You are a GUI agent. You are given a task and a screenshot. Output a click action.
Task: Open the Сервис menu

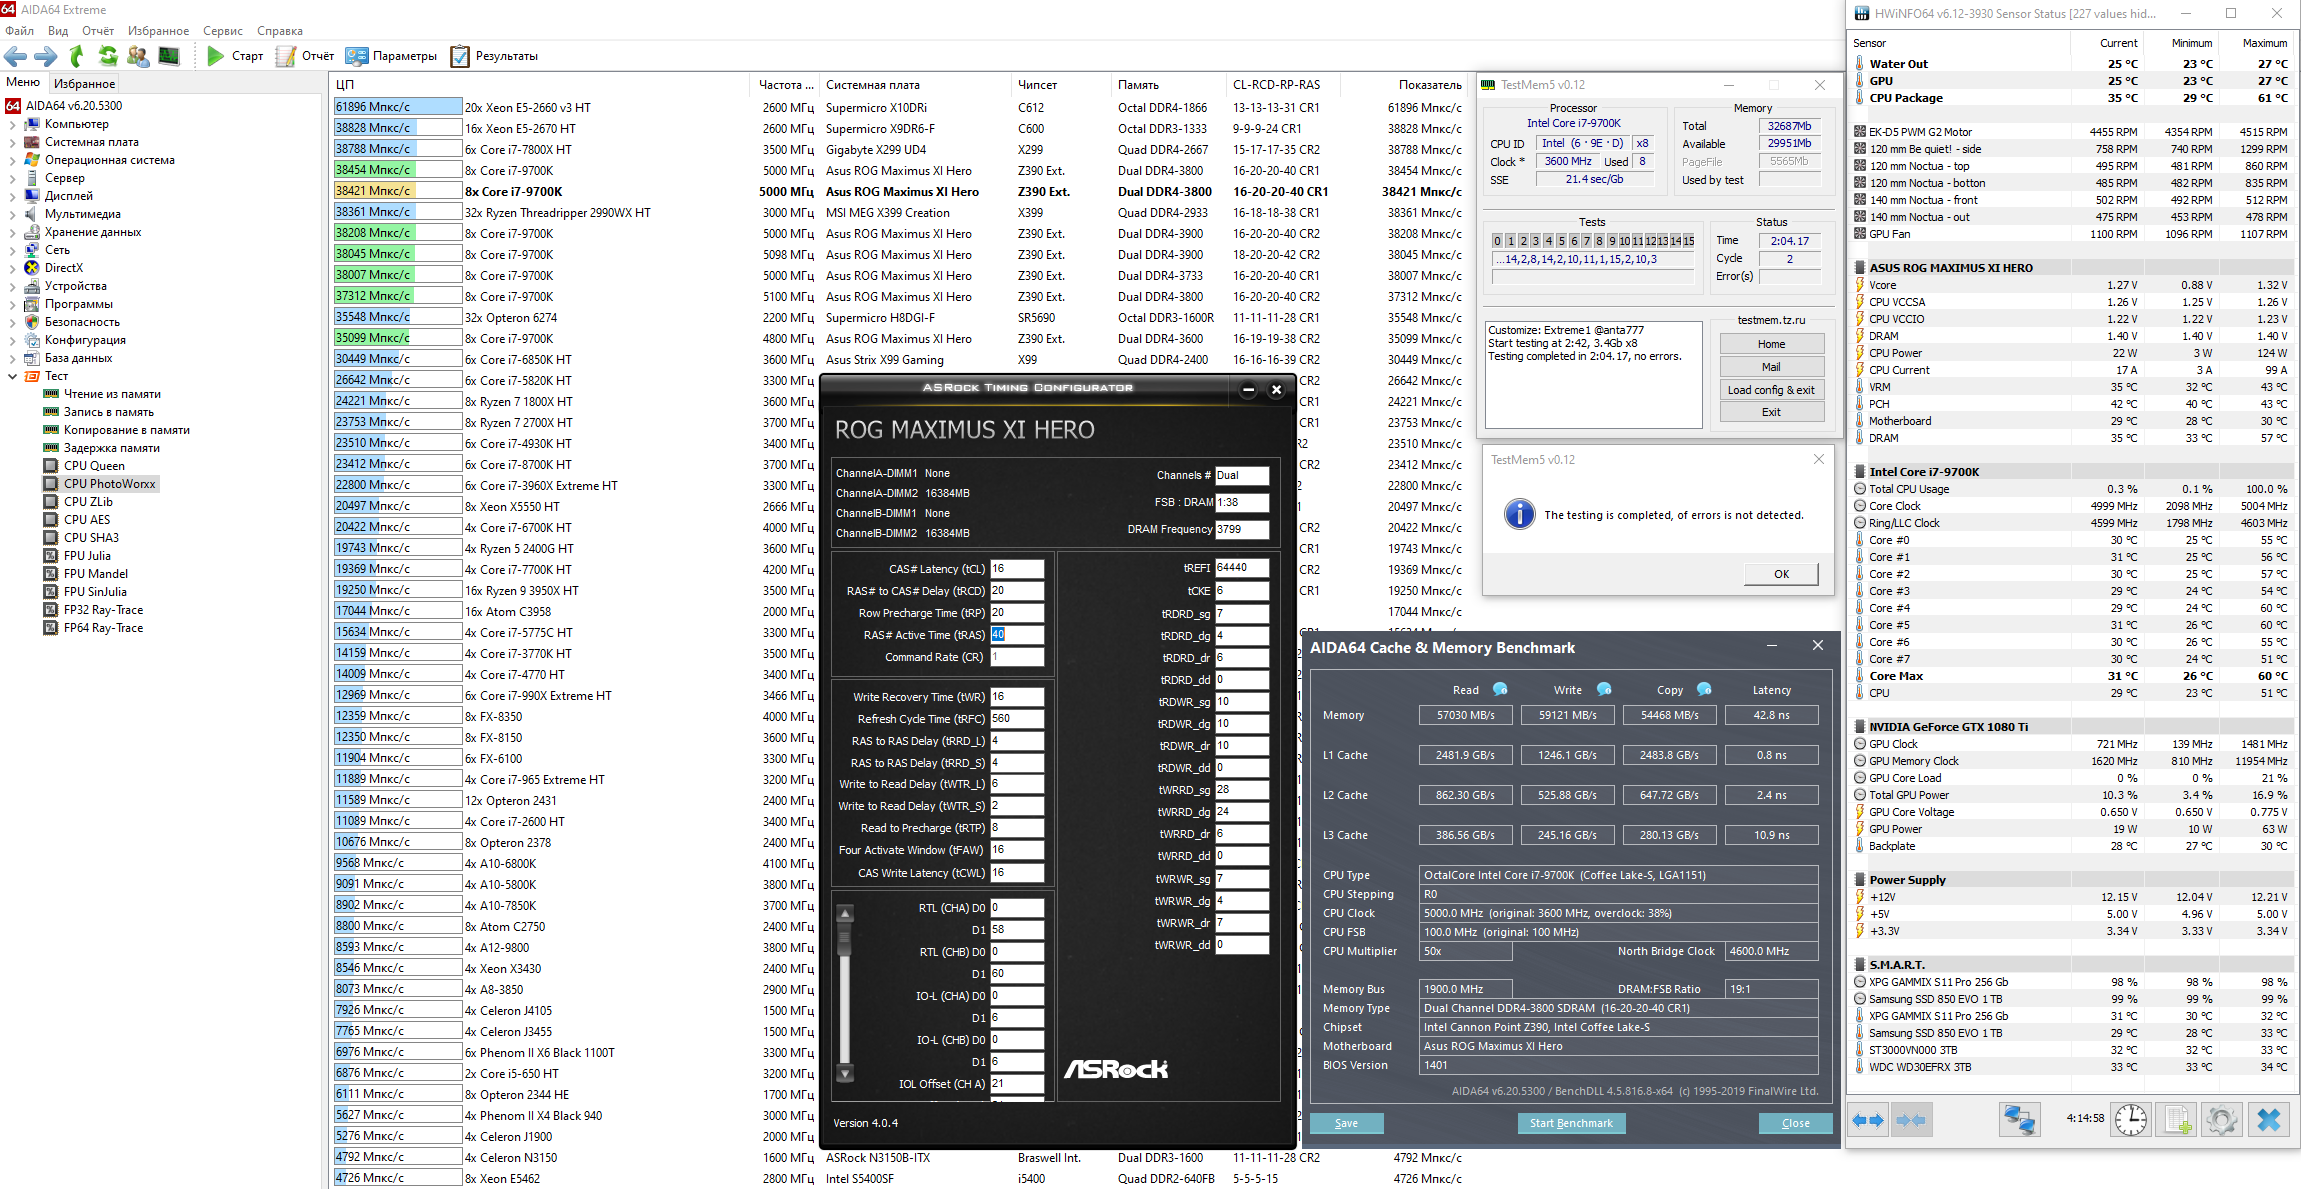222,31
